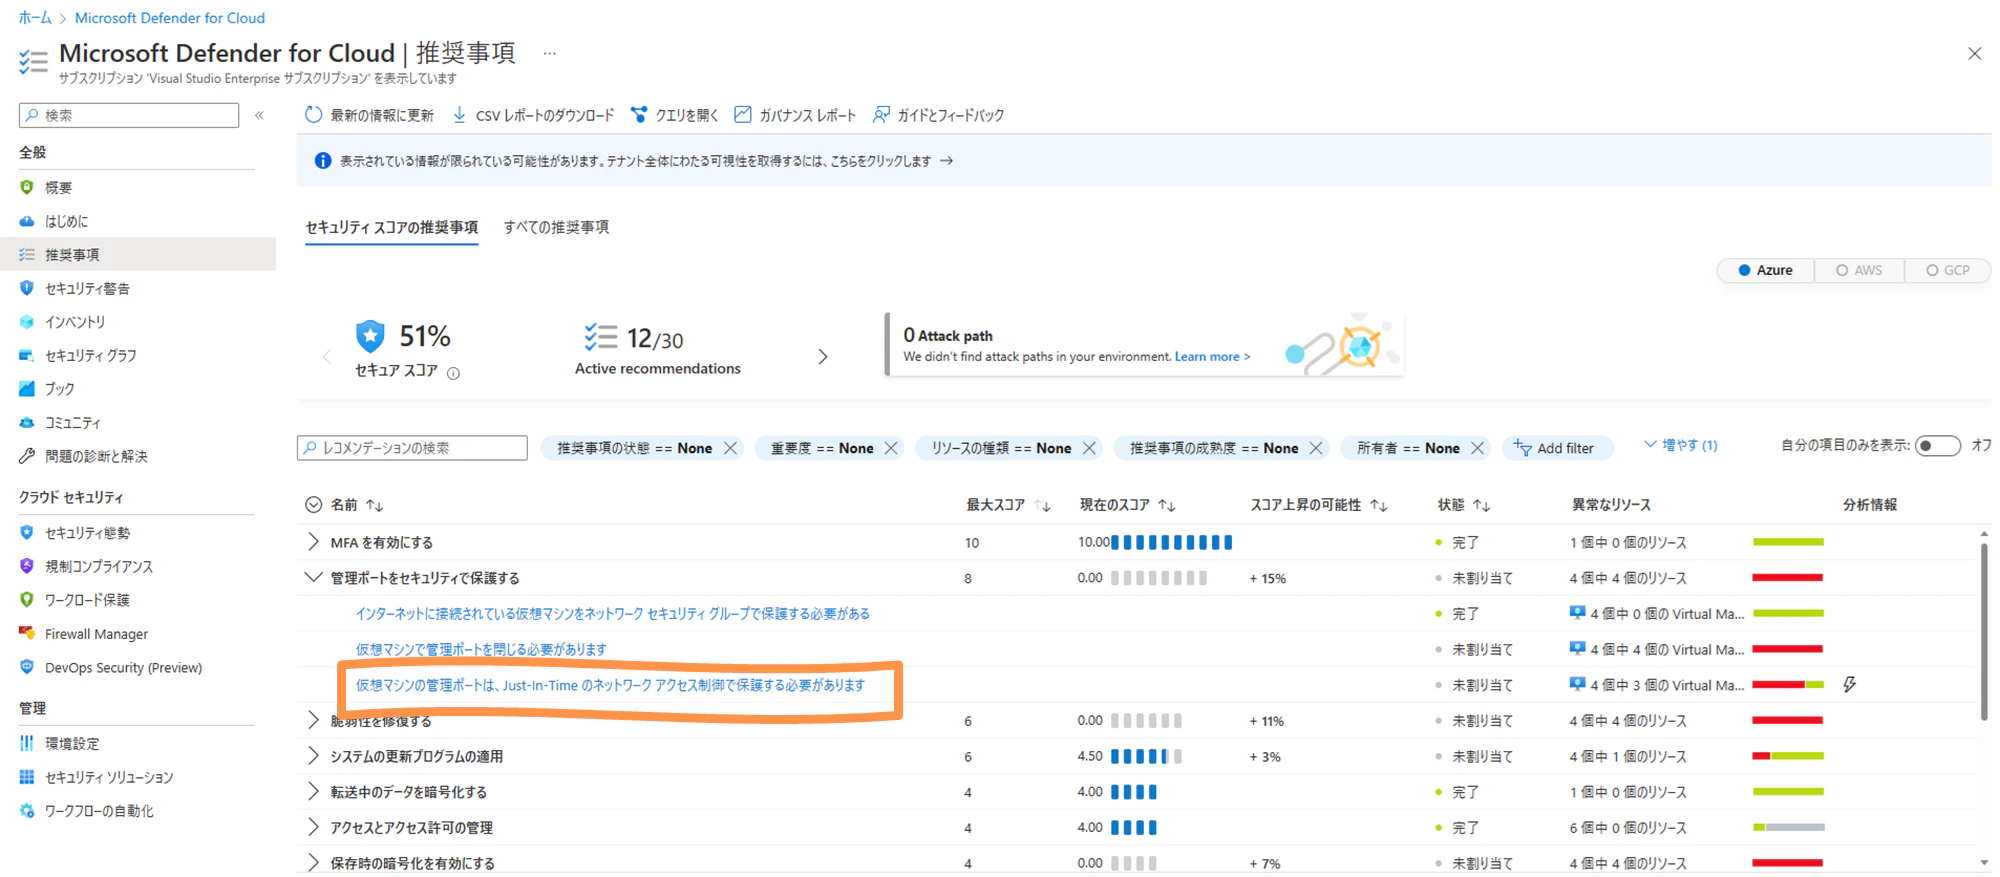Viewport: 2000px width, 877px height.
Task: Click the lightning bolt 分析情報 icon
Action: point(1850,685)
